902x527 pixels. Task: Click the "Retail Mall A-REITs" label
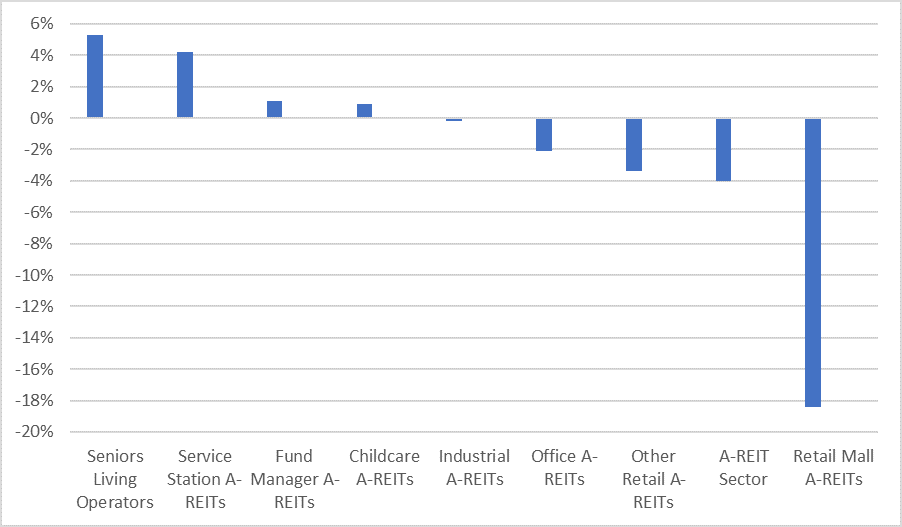point(833,467)
